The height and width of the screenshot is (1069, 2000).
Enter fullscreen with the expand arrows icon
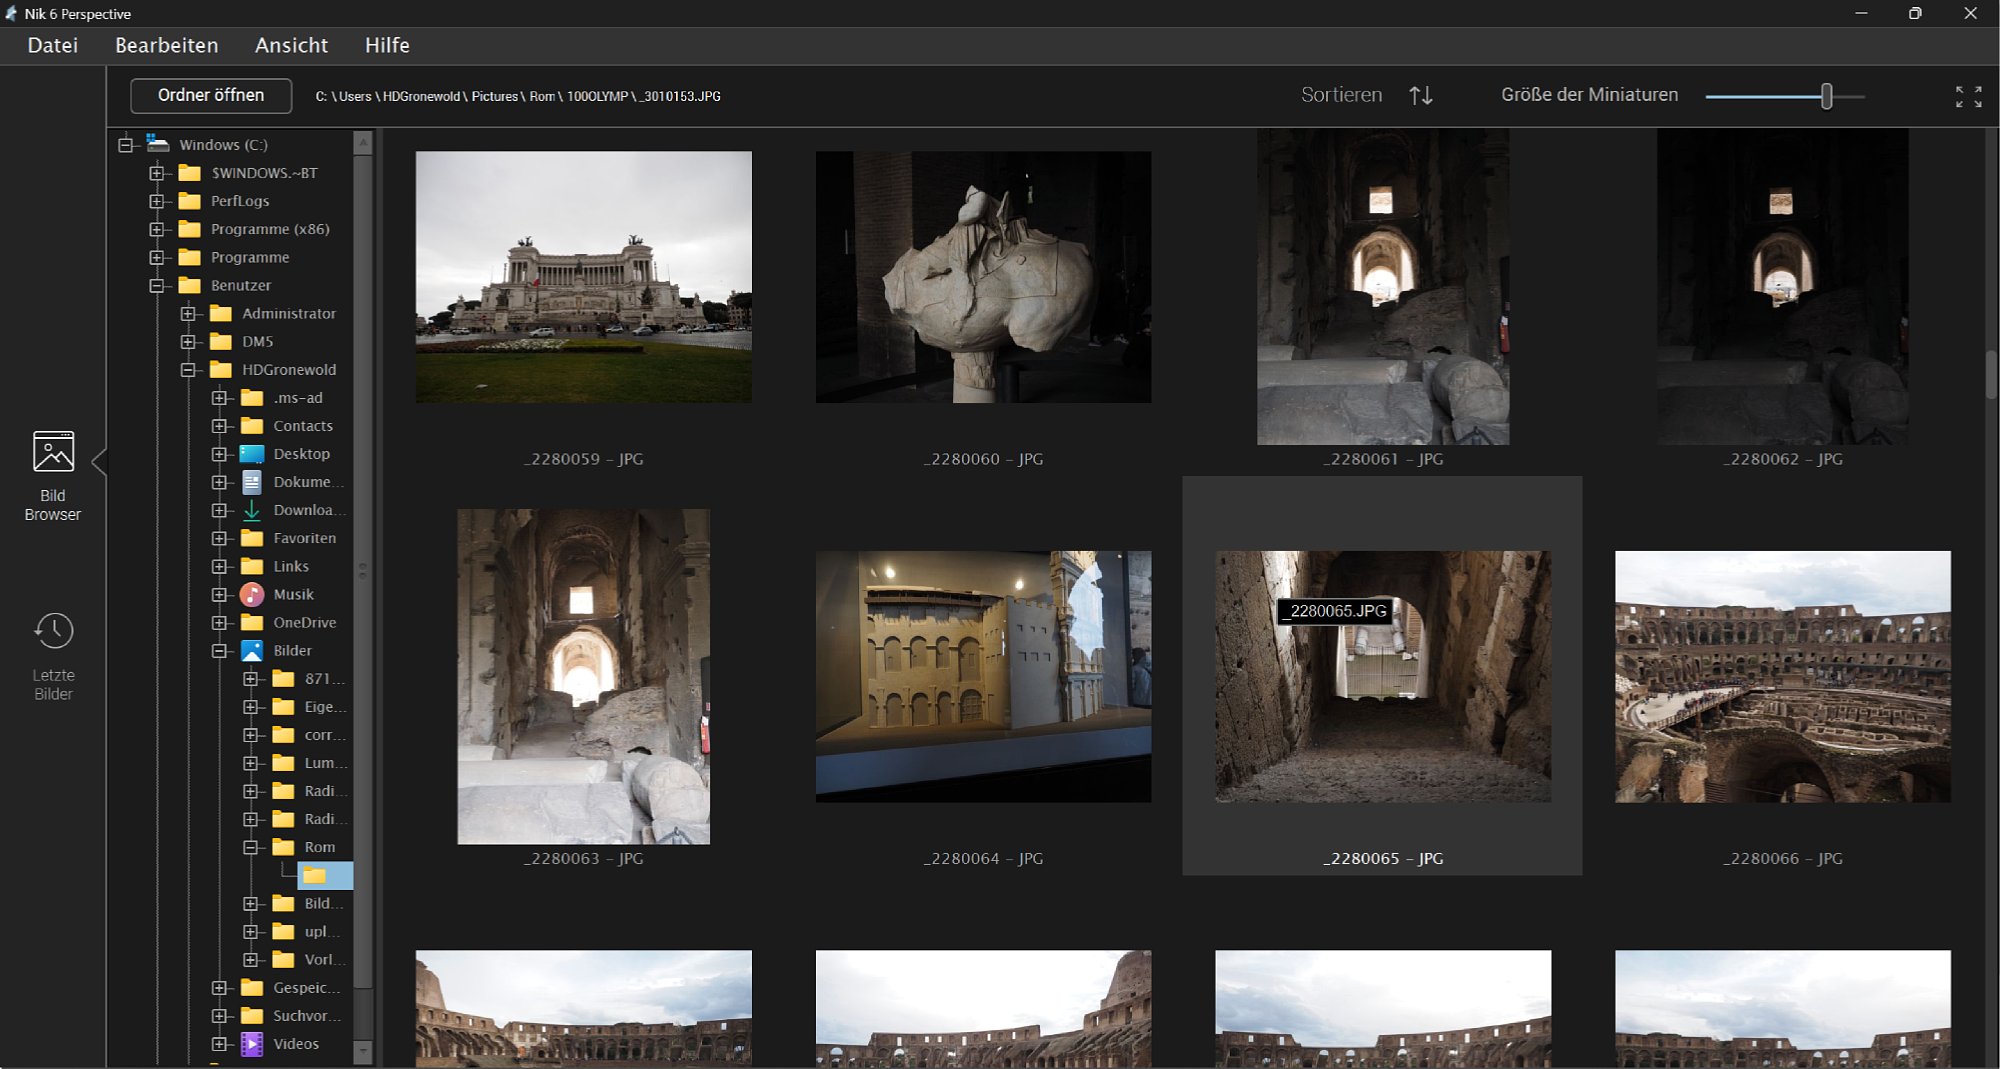[x=1968, y=96]
